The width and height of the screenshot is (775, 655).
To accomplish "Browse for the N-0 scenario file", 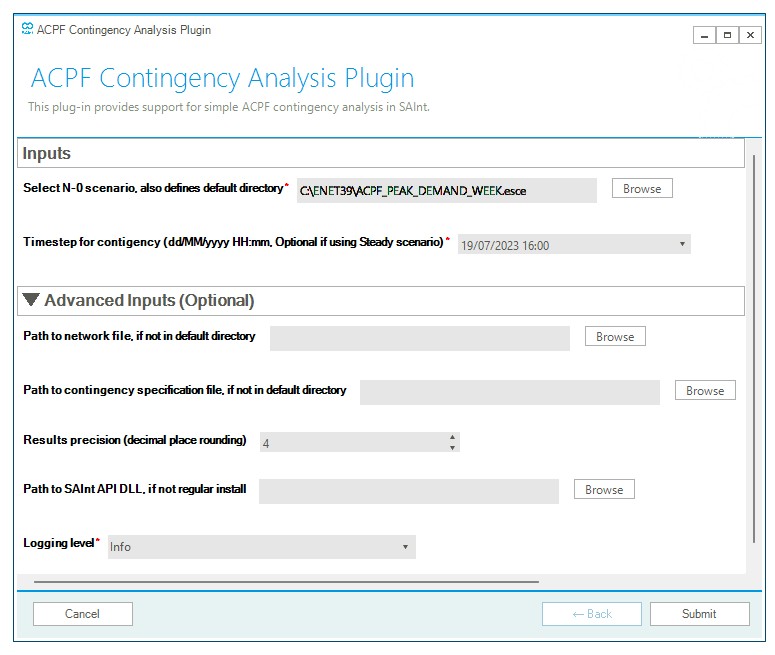I will coord(642,188).
